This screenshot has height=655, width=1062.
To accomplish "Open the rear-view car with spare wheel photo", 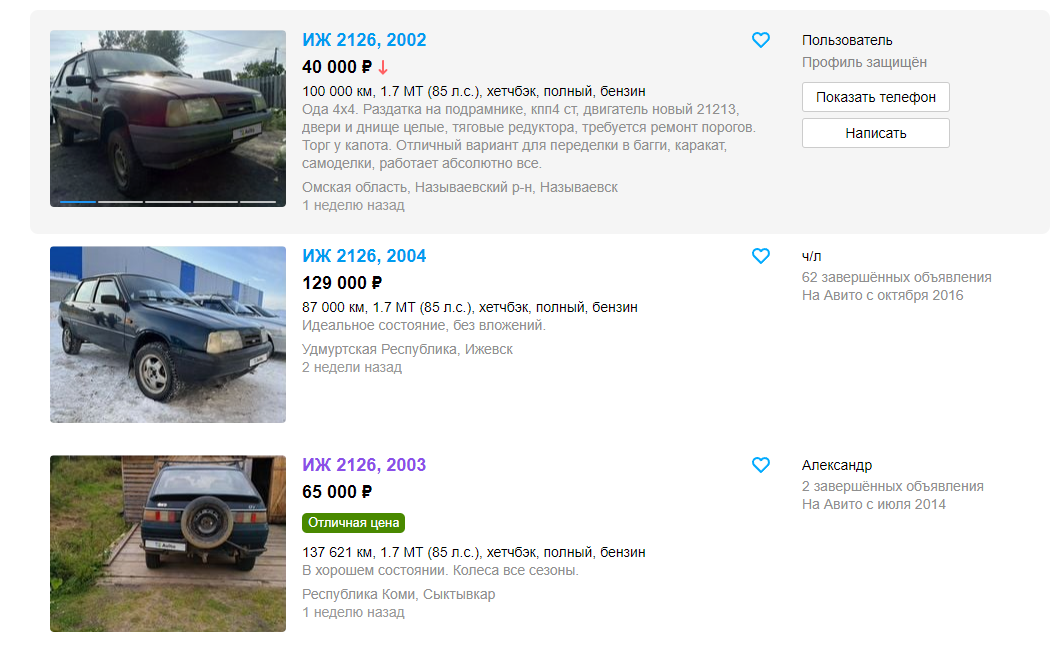I will (x=168, y=543).
